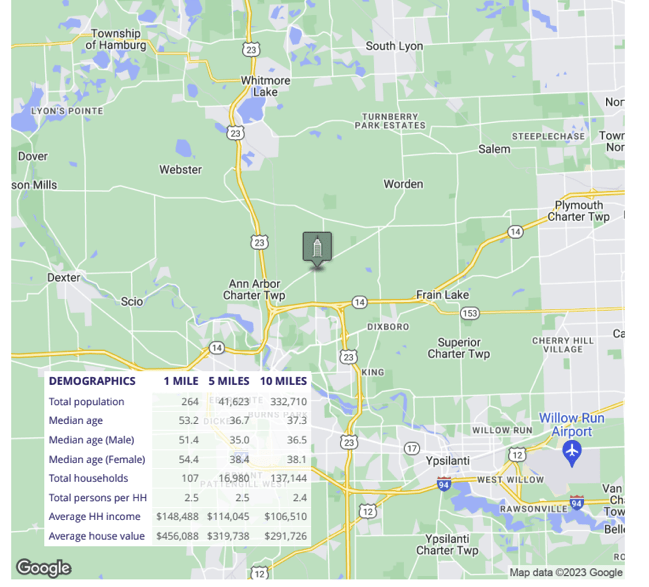The width and height of the screenshot is (649, 587).
Task: Click the Township of Hamburg map label
Action: [116, 39]
